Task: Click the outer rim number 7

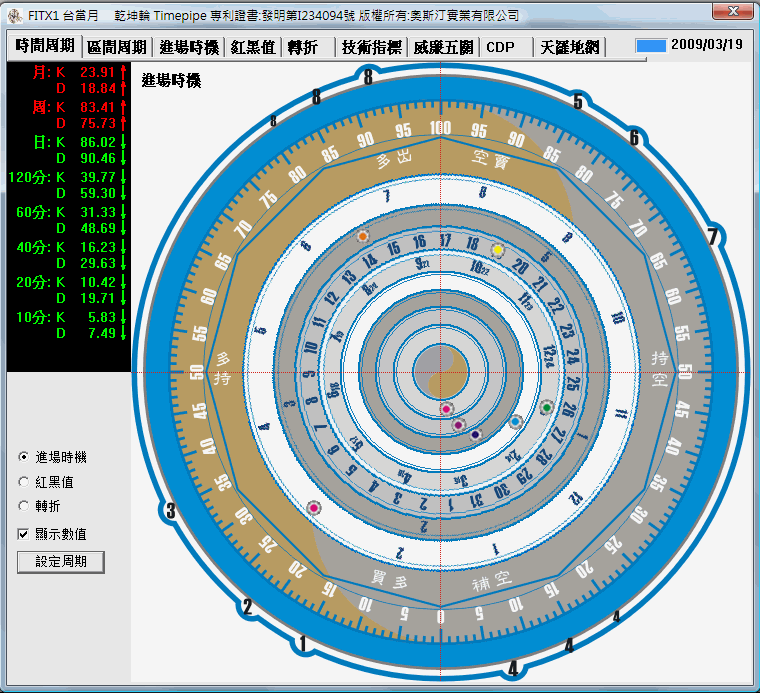Action: click(712, 237)
